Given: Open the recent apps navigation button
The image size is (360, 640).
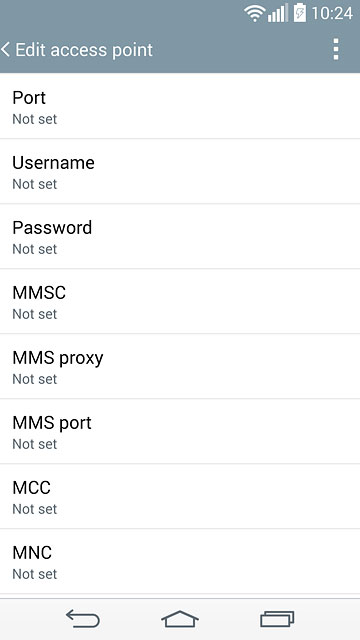Looking at the screenshot, I should point(277,619).
